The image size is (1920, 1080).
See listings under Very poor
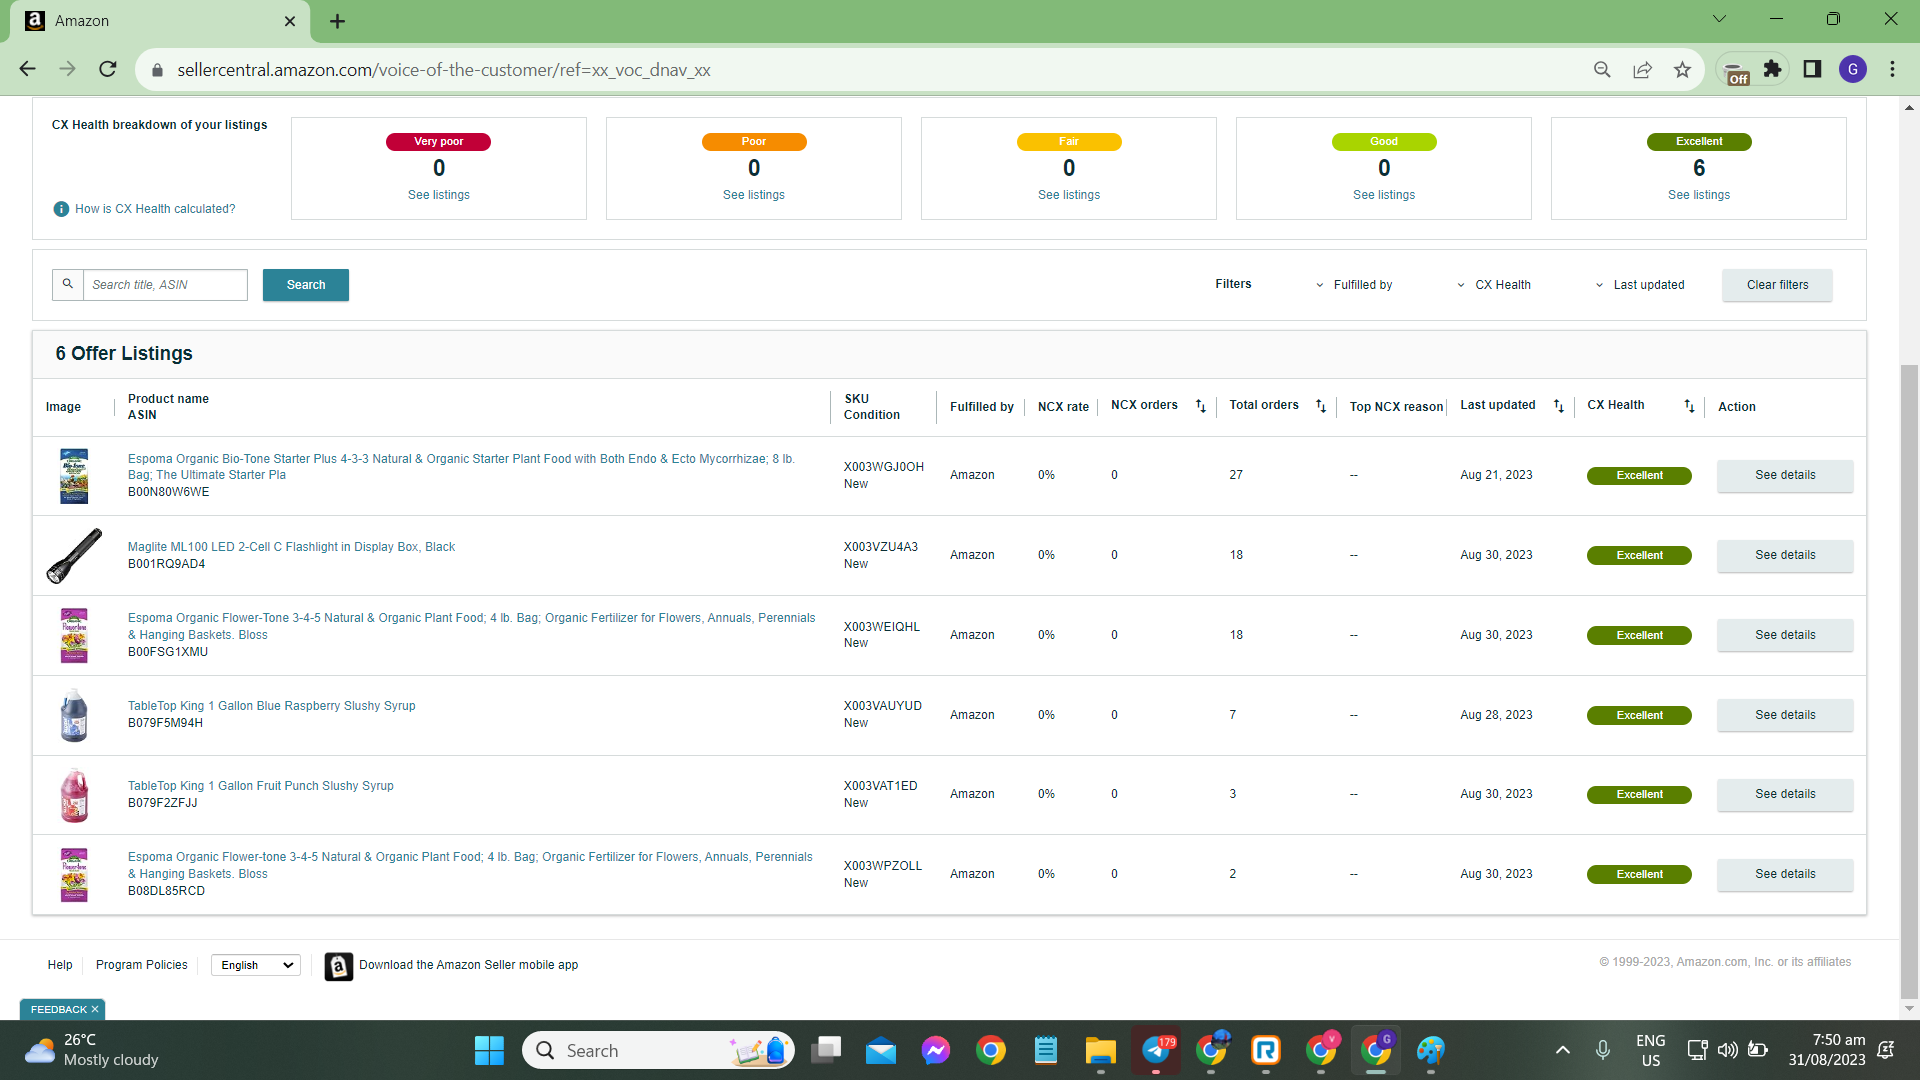pos(439,195)
